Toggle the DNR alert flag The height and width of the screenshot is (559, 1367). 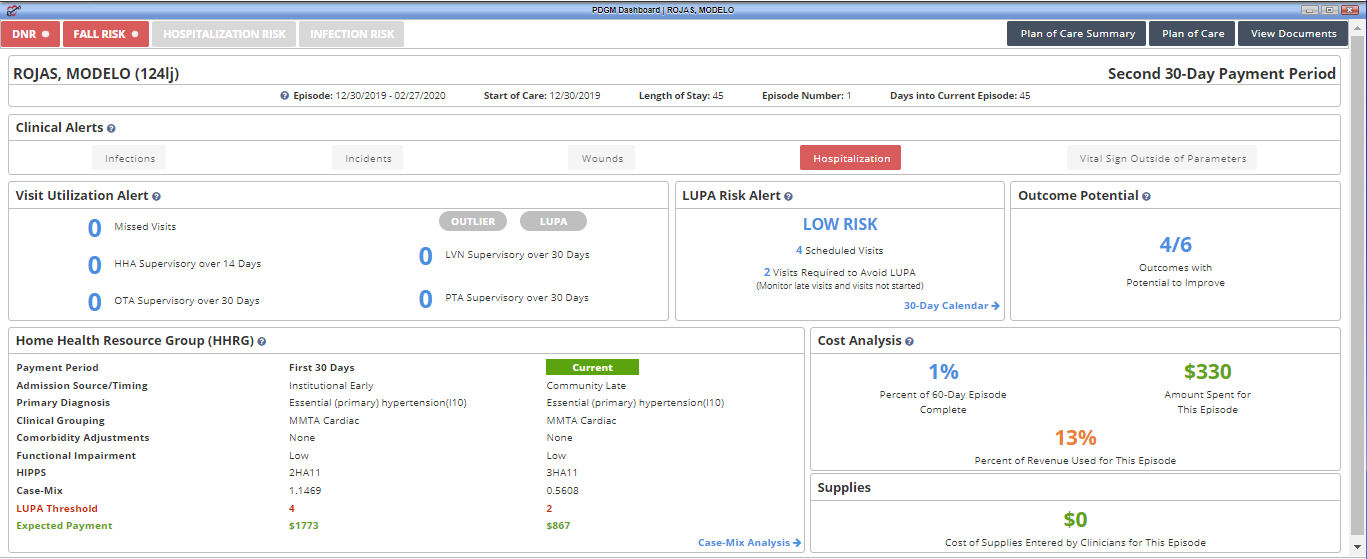(30, 34)
